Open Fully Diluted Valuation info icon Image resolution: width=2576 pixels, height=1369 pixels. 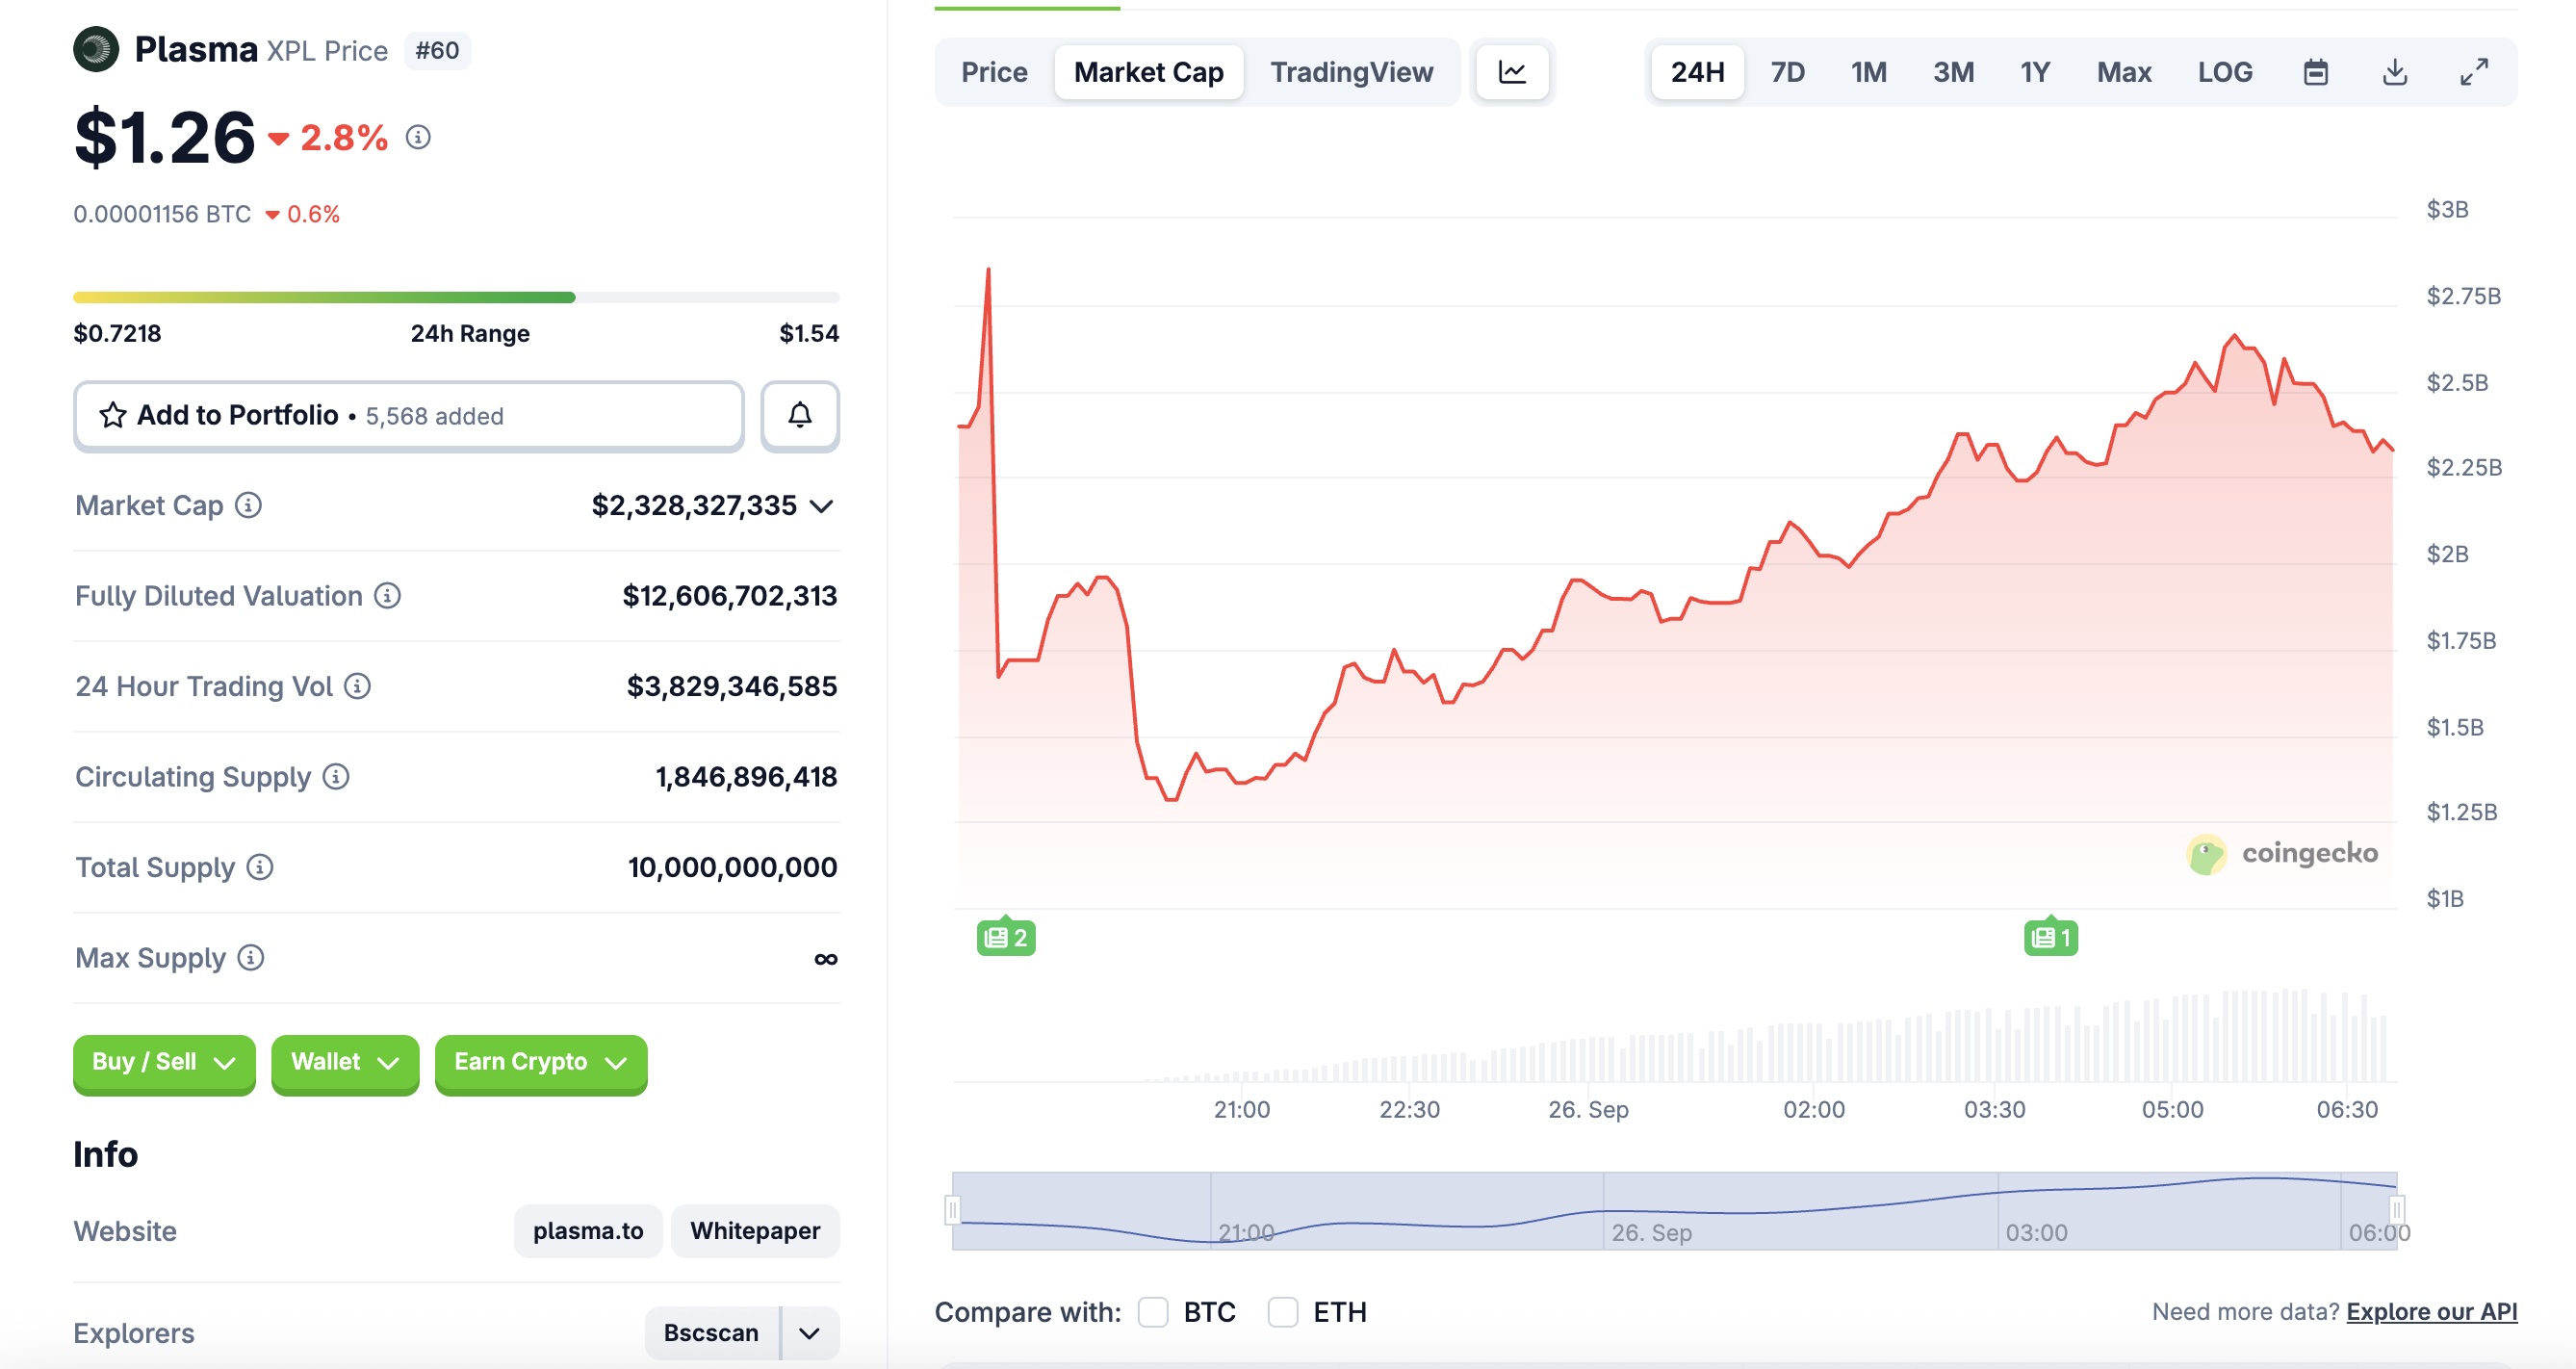tap(387, 596)
